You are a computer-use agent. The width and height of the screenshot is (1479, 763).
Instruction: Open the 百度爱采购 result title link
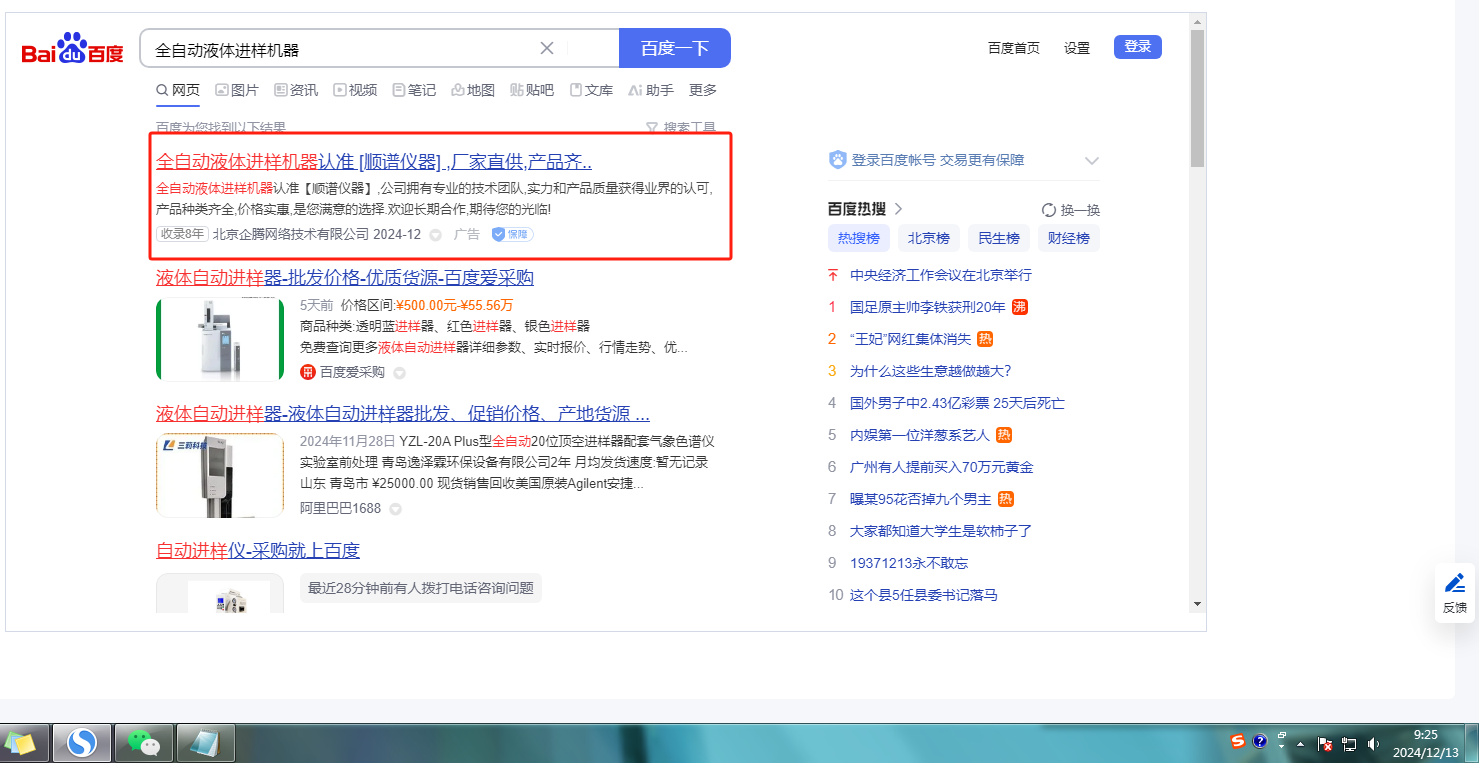pos(345,278)
